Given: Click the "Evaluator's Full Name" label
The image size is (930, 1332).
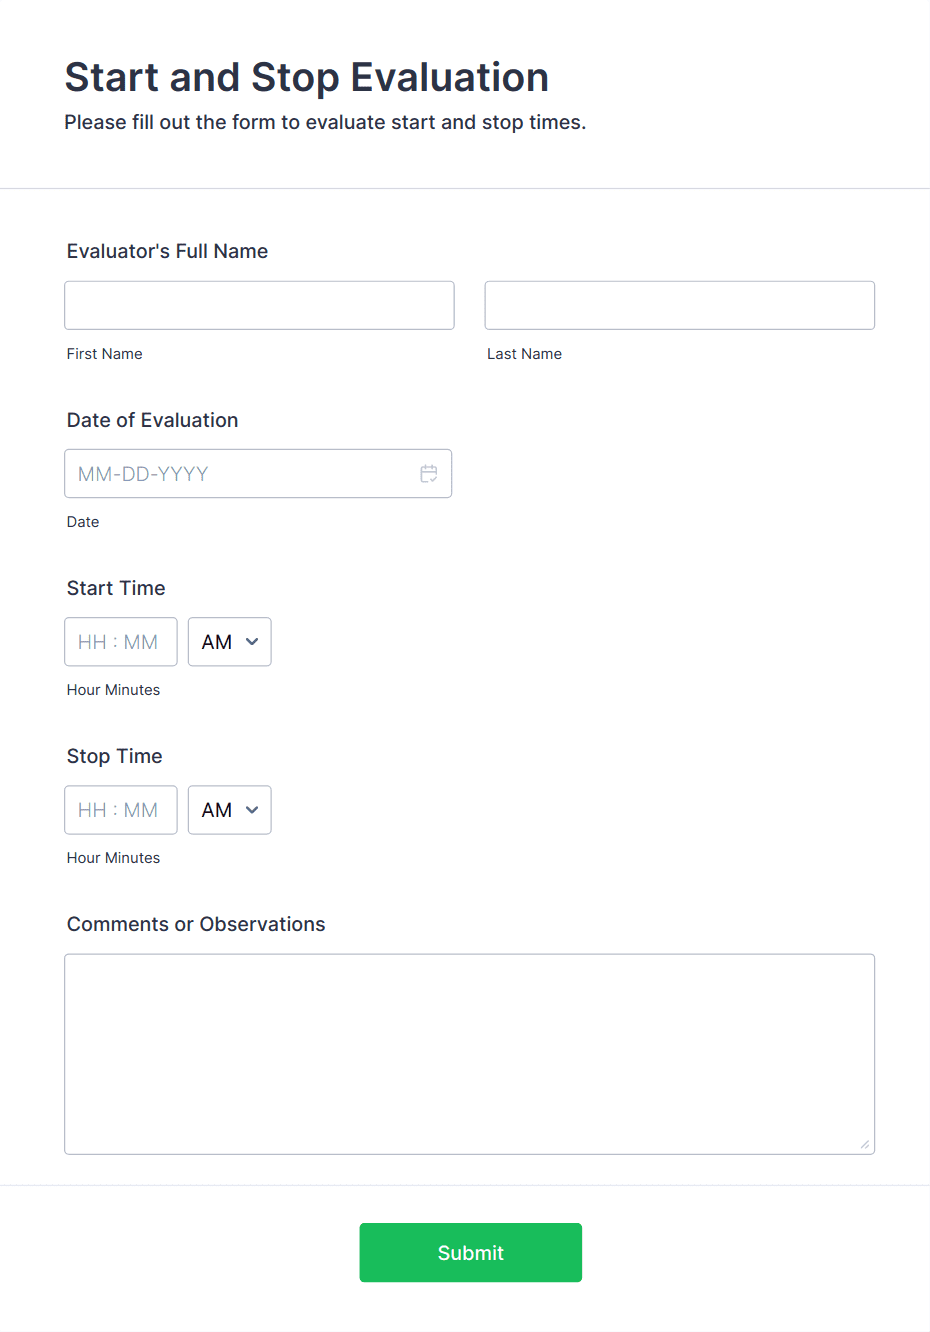Looking at the screenshot, I should pyautogui.click(x=167, y=251).
